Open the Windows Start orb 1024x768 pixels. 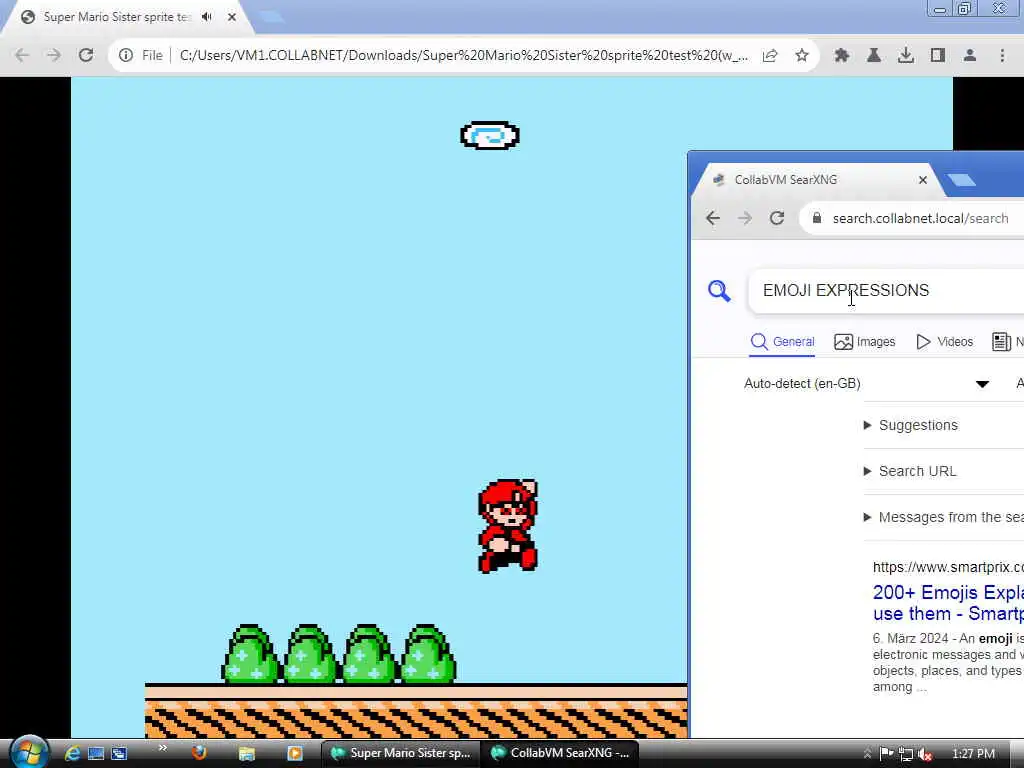click(29, 752)
